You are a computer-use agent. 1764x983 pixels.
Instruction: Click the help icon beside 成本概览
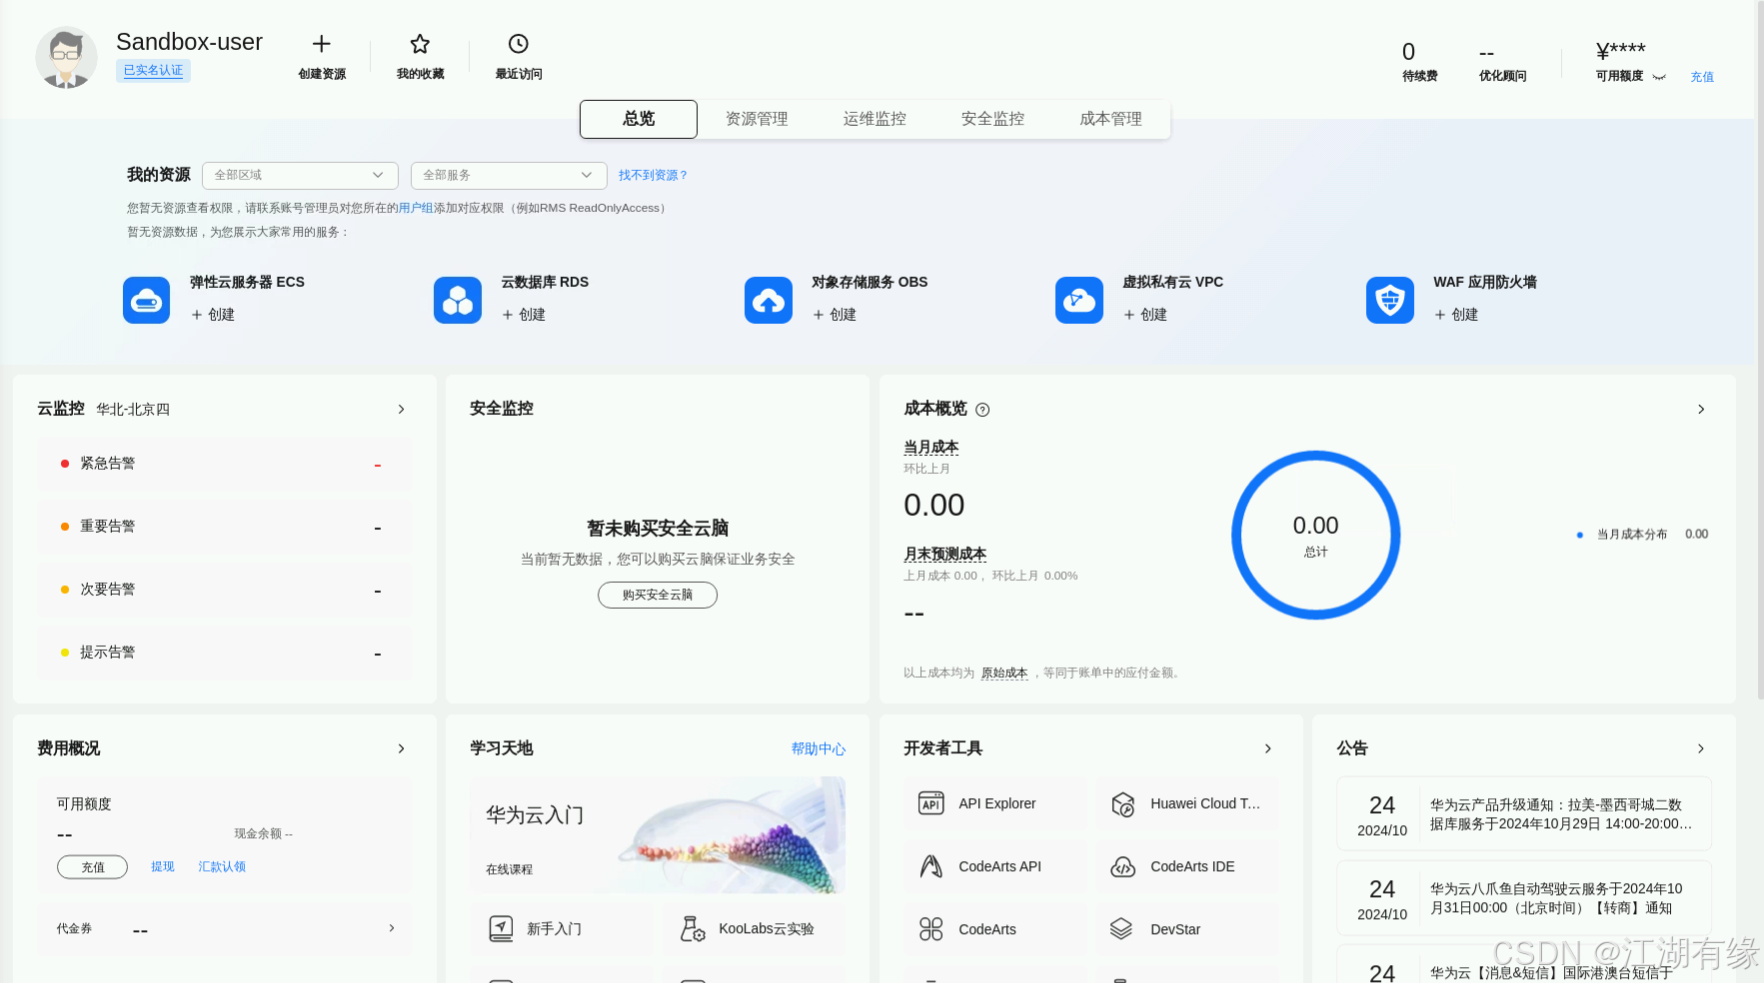pos(982,410)
